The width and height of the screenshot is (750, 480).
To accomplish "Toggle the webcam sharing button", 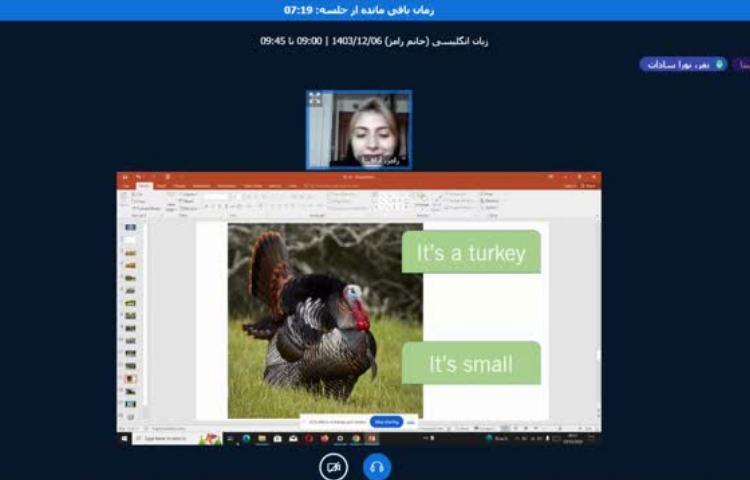I will [x=333, y=467].
